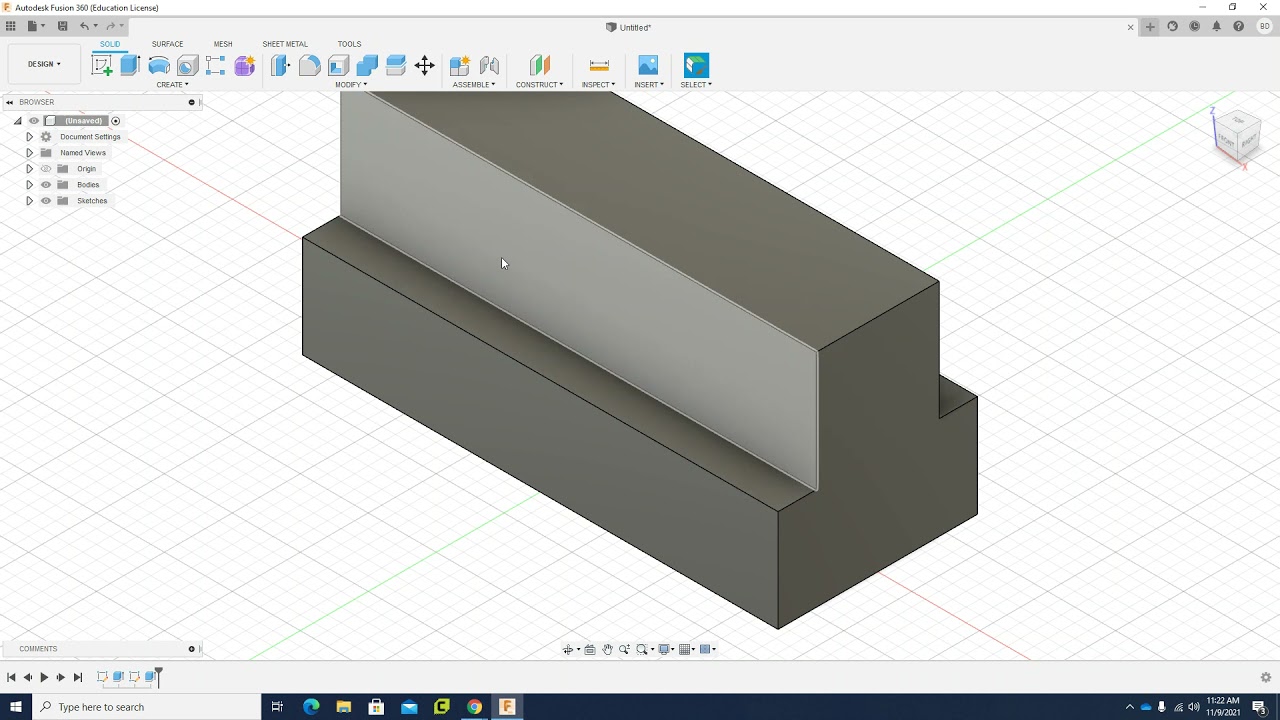Image resolution: width=1280 pixels, height=720 pixels.
Task: Select the Create Form tool
Action: click(x=245, y=66)
